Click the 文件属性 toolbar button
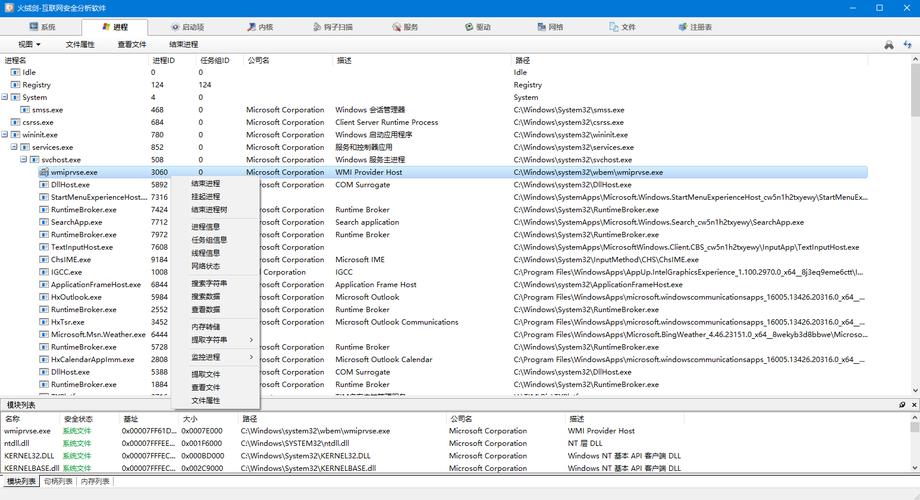This screenshot has width=920, height=500. coord(80,44)
